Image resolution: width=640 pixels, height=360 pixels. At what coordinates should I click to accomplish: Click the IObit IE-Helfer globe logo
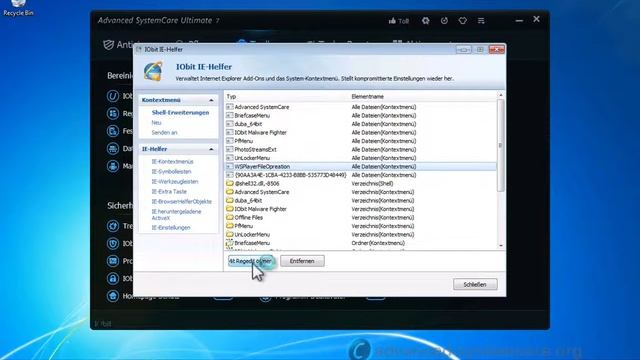pos(153,71)
